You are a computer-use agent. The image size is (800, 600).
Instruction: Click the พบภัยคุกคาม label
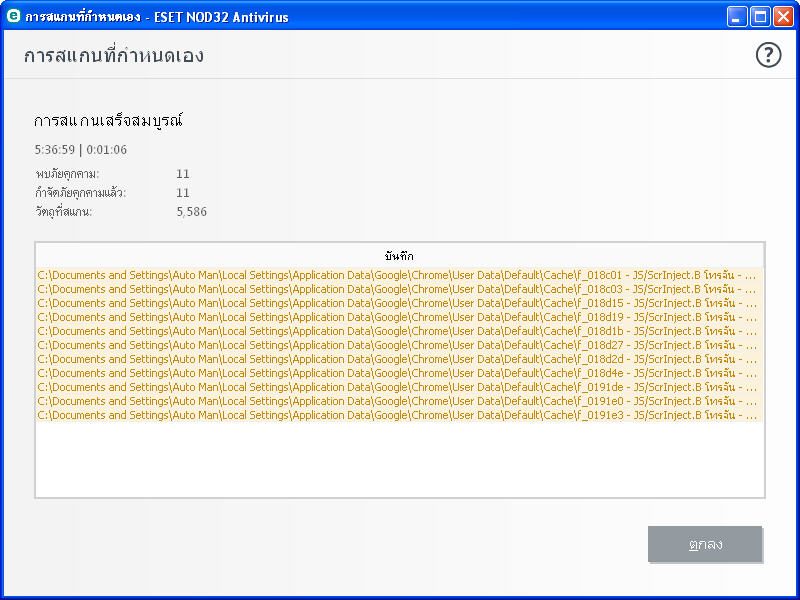(x=67, y=174)
